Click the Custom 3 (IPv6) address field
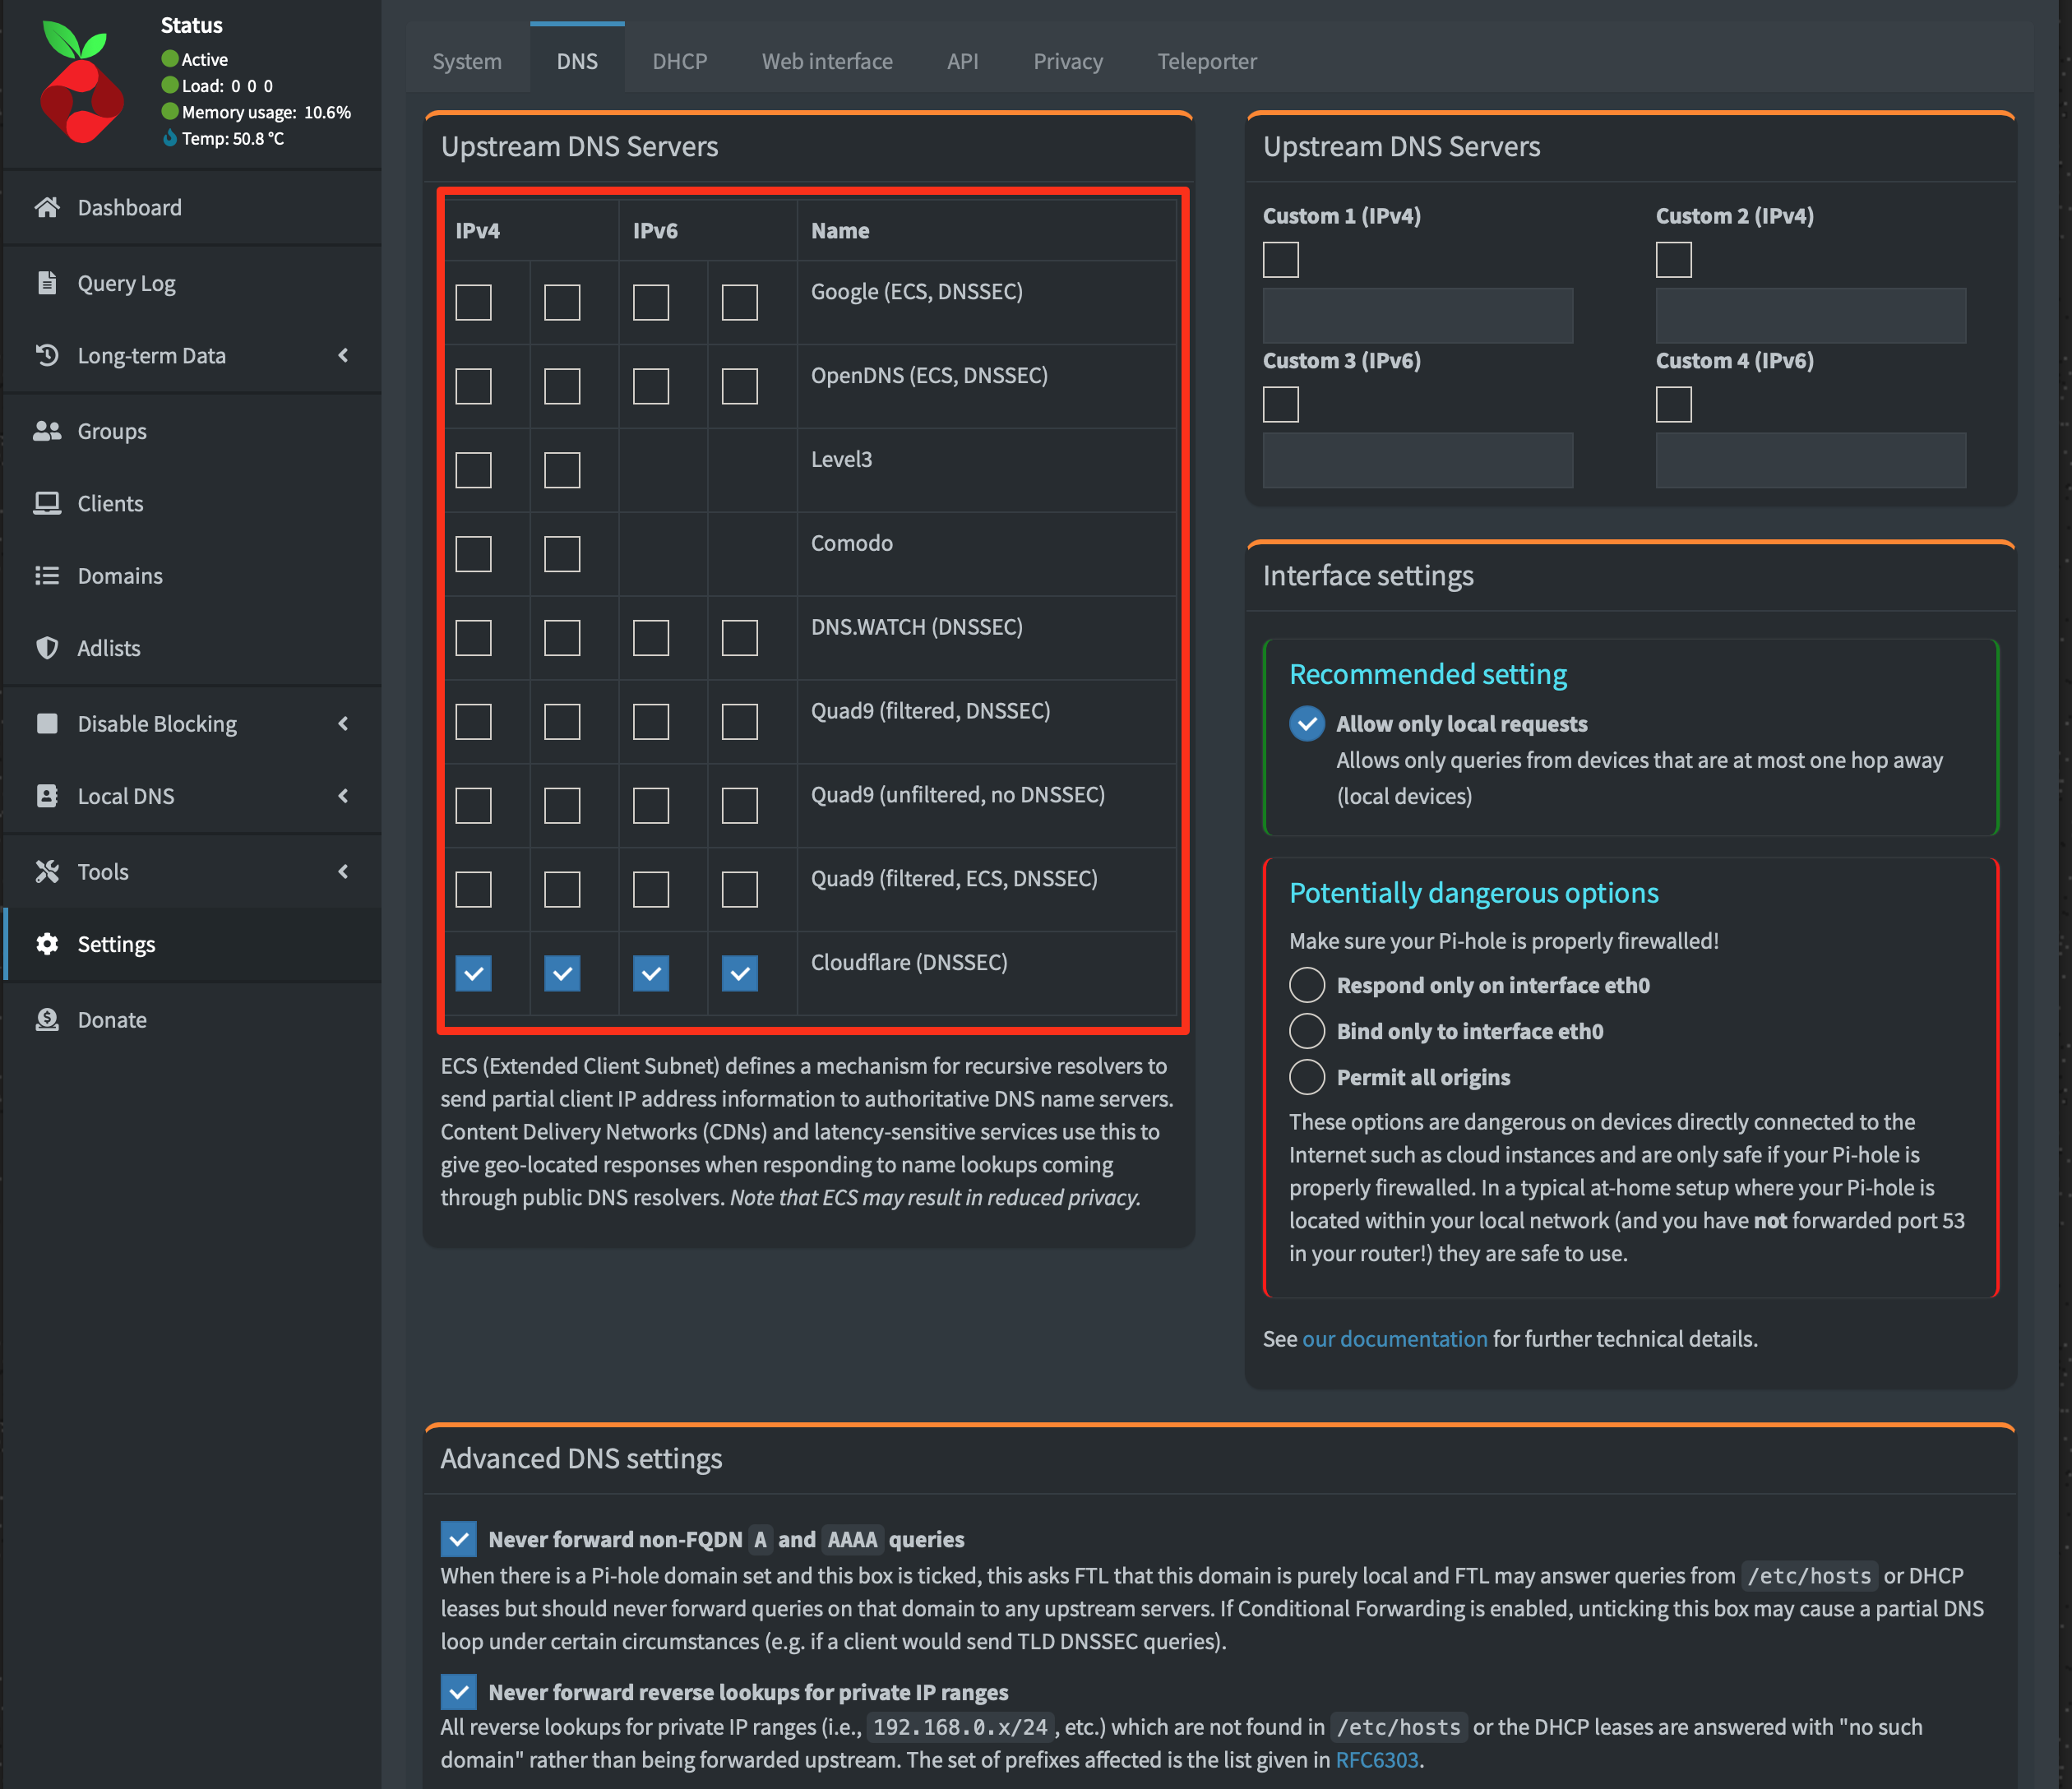This screenshot has height=1789, width=2072. pyautogui.click(x=1418, y=460)
